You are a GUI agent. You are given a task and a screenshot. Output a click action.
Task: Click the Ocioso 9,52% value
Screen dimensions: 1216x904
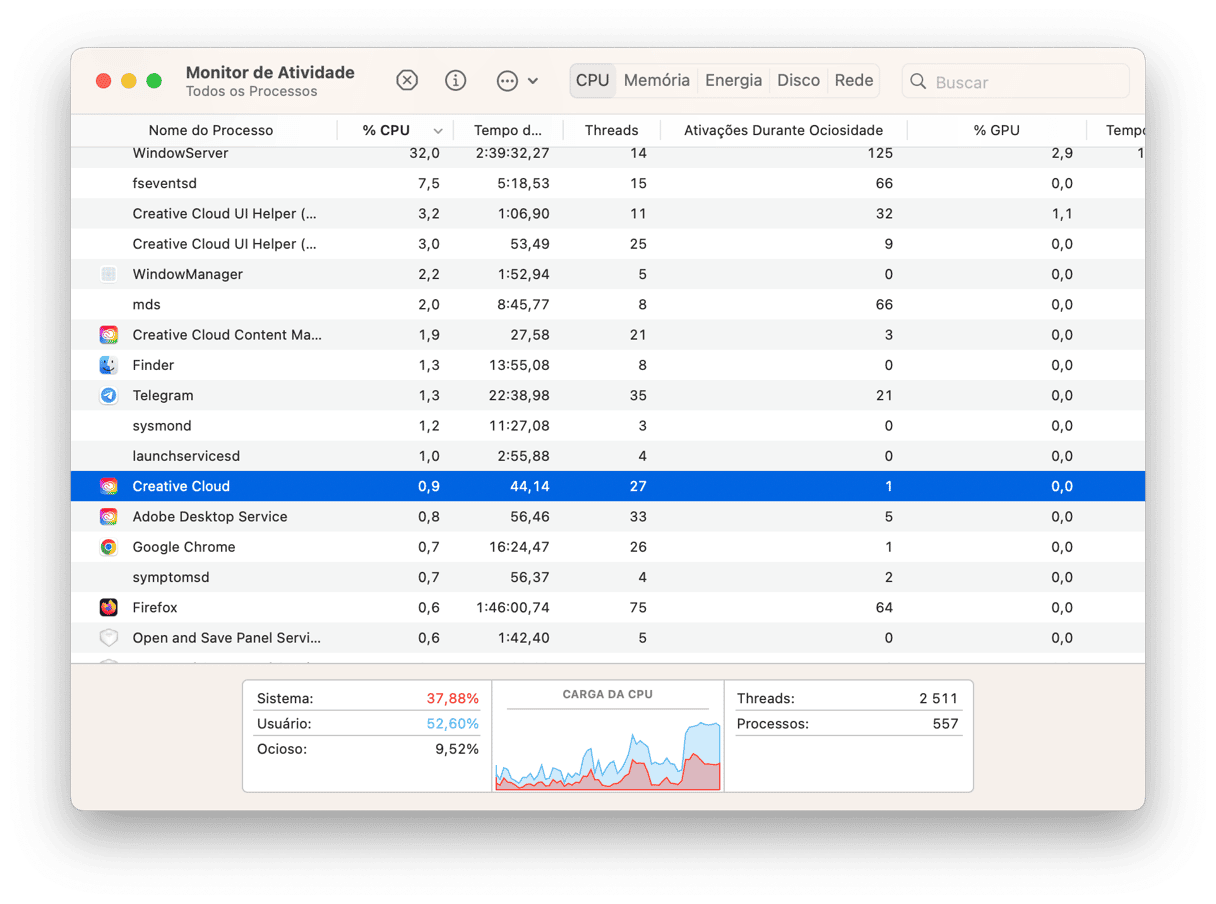coord(457,748)
